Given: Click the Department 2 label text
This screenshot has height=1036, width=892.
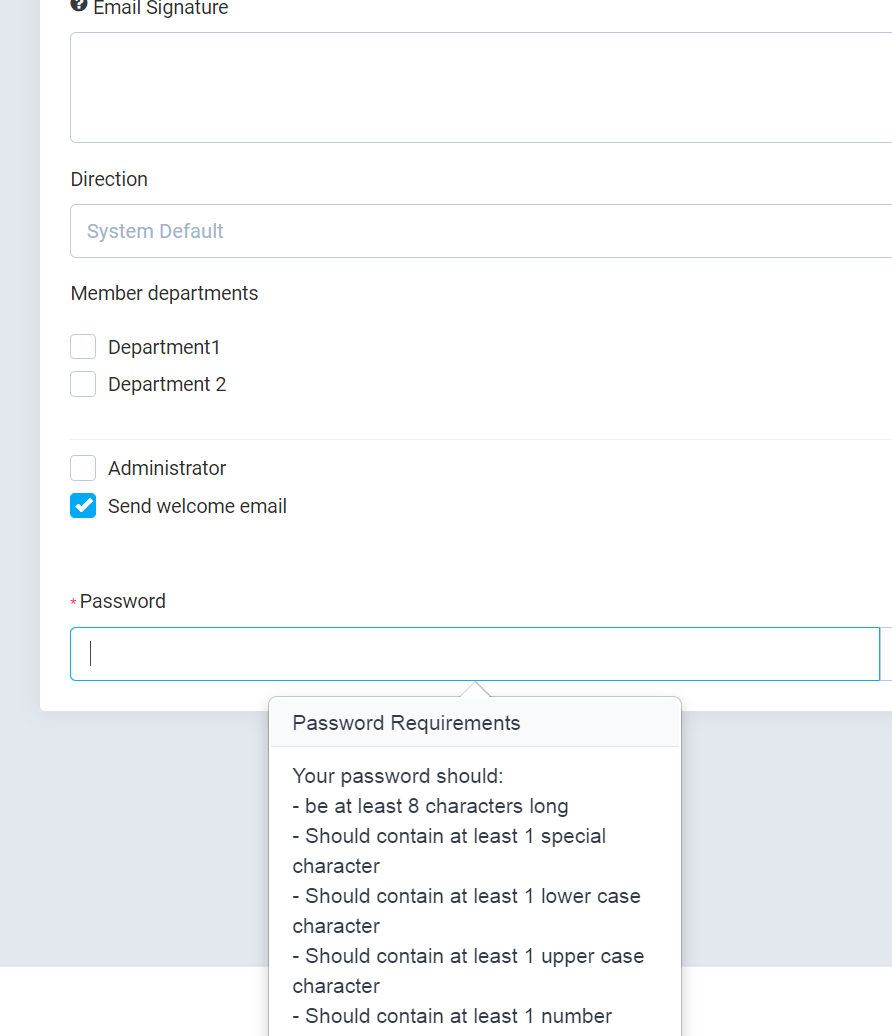Looking at the screenshot, I should (x=167, y=384).
